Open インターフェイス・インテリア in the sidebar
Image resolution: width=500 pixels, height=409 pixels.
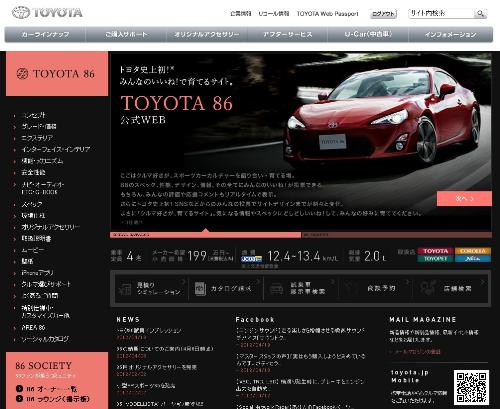56,149
